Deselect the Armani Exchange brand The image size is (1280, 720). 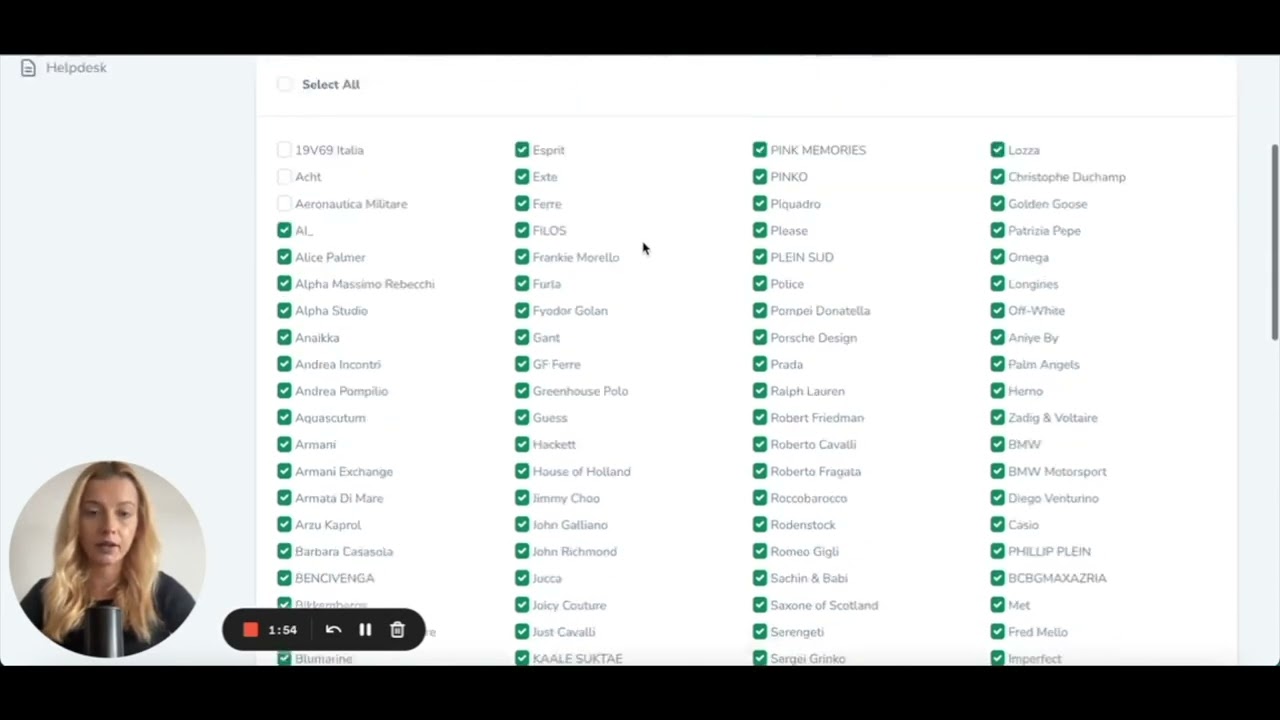coord(284,471)
